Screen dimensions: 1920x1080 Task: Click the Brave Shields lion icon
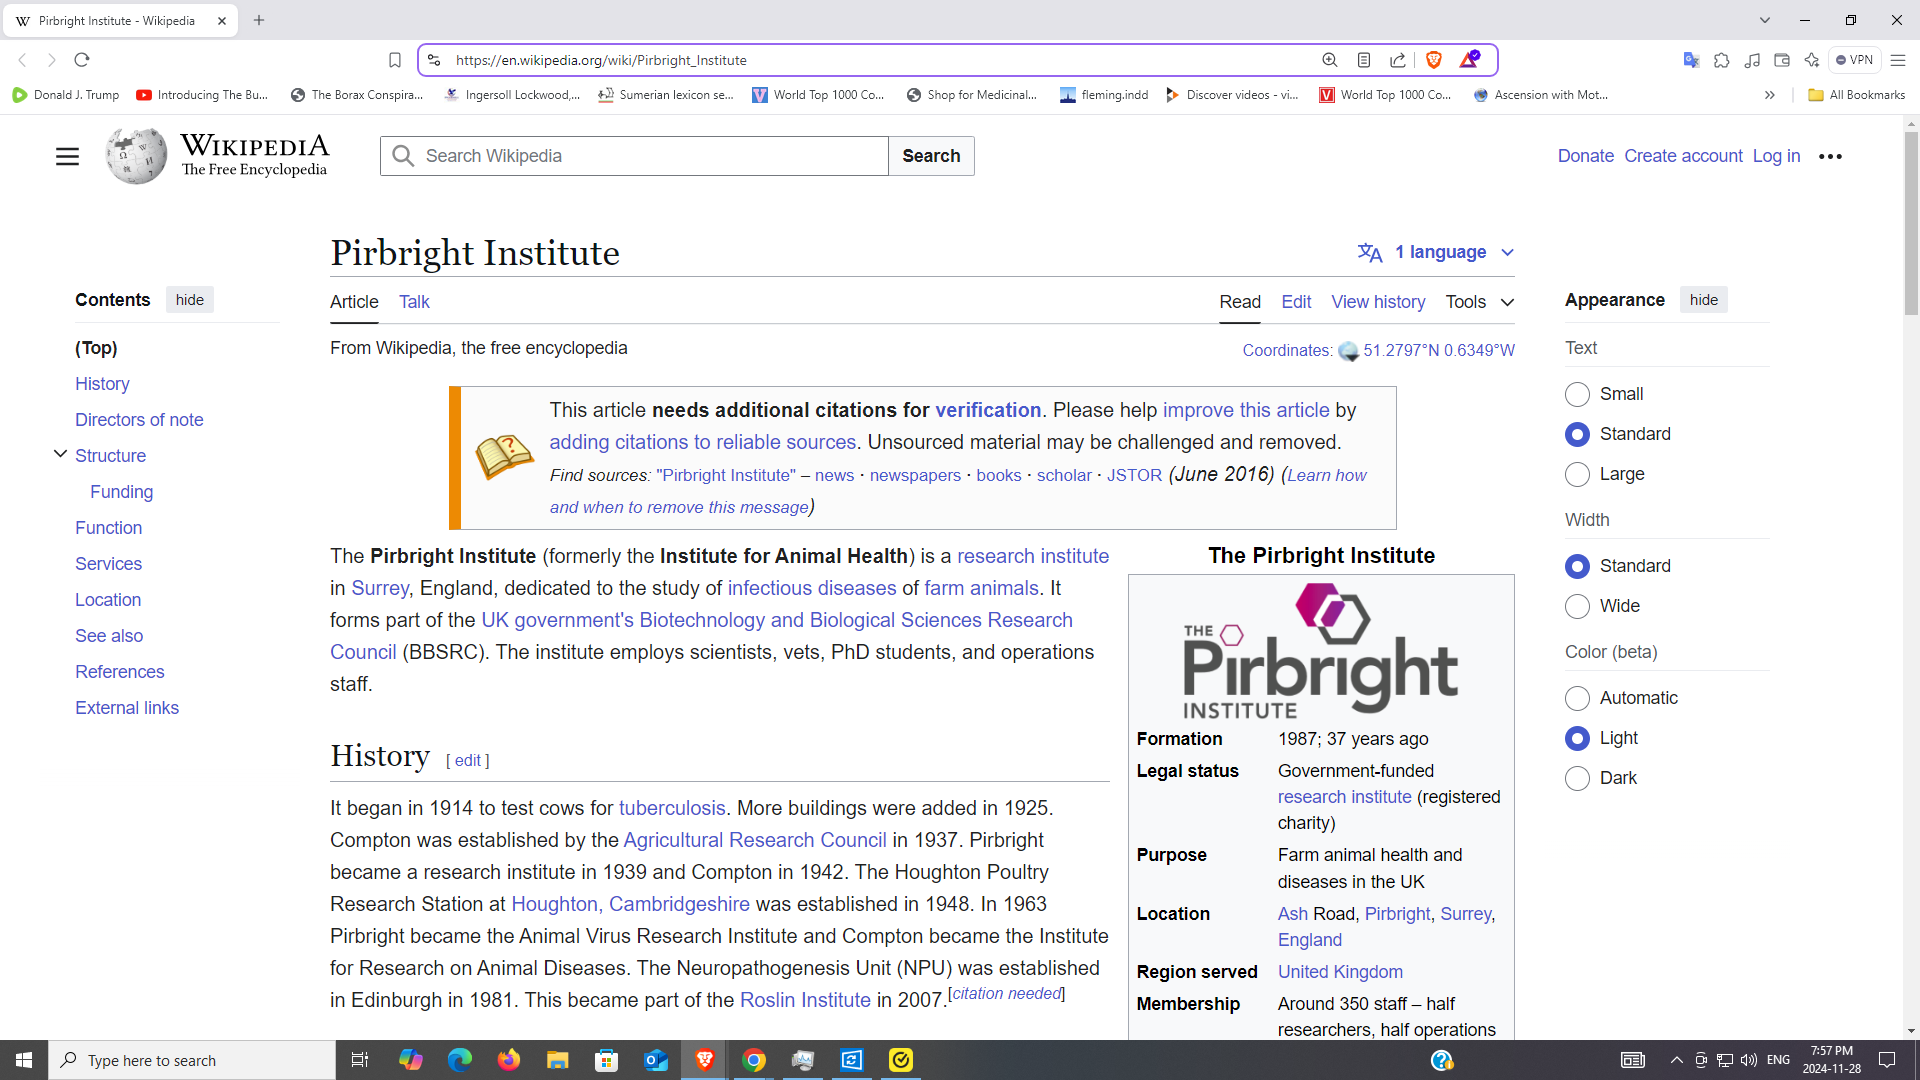coord(1433,60)
